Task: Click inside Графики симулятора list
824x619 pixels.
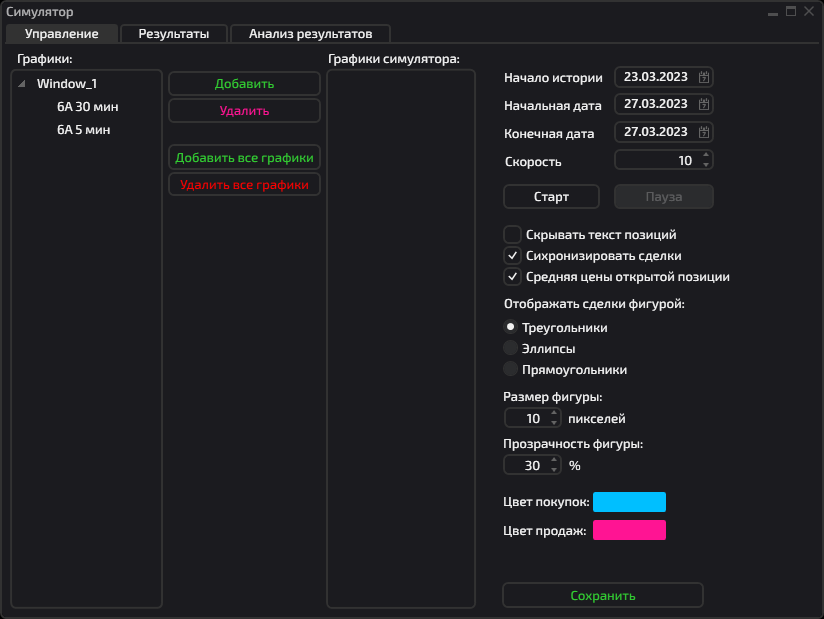Action: pos(401,339)
